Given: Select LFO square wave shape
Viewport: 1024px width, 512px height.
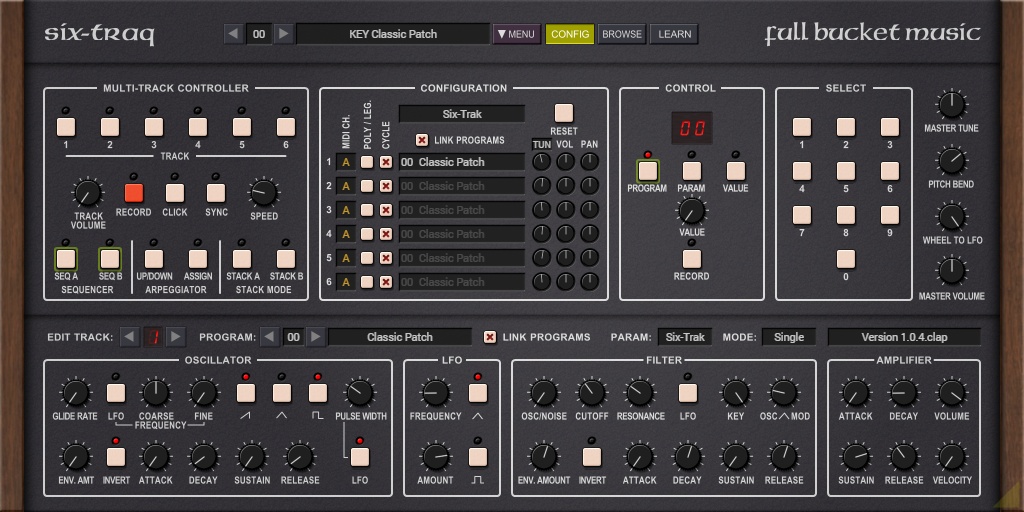Looking at the screenshot, I should pos(478,457).
